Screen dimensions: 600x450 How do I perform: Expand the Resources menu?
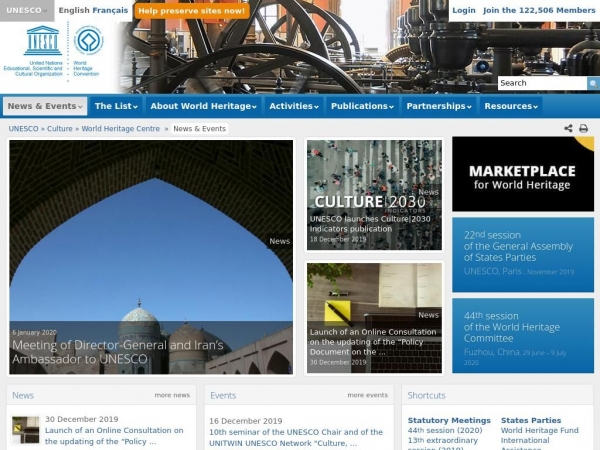click(511, 106)
